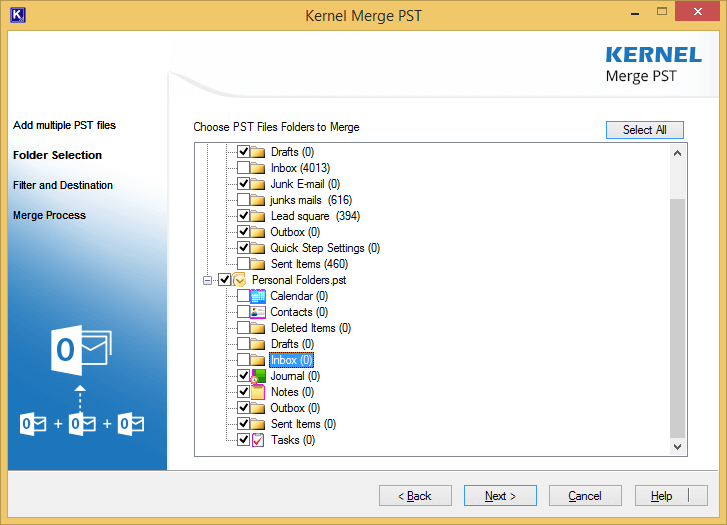Select the Sent Items (0) label

(x=303, y=424)
